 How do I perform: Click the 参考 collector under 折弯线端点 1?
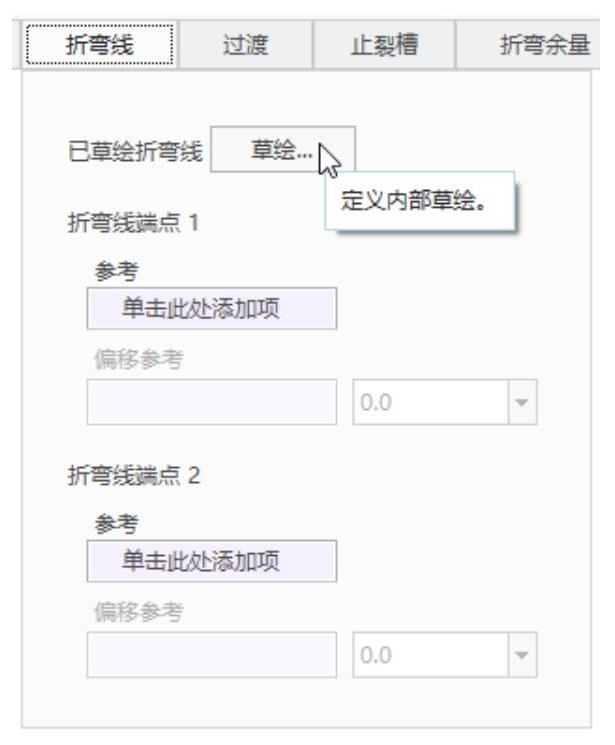point(211,309)
